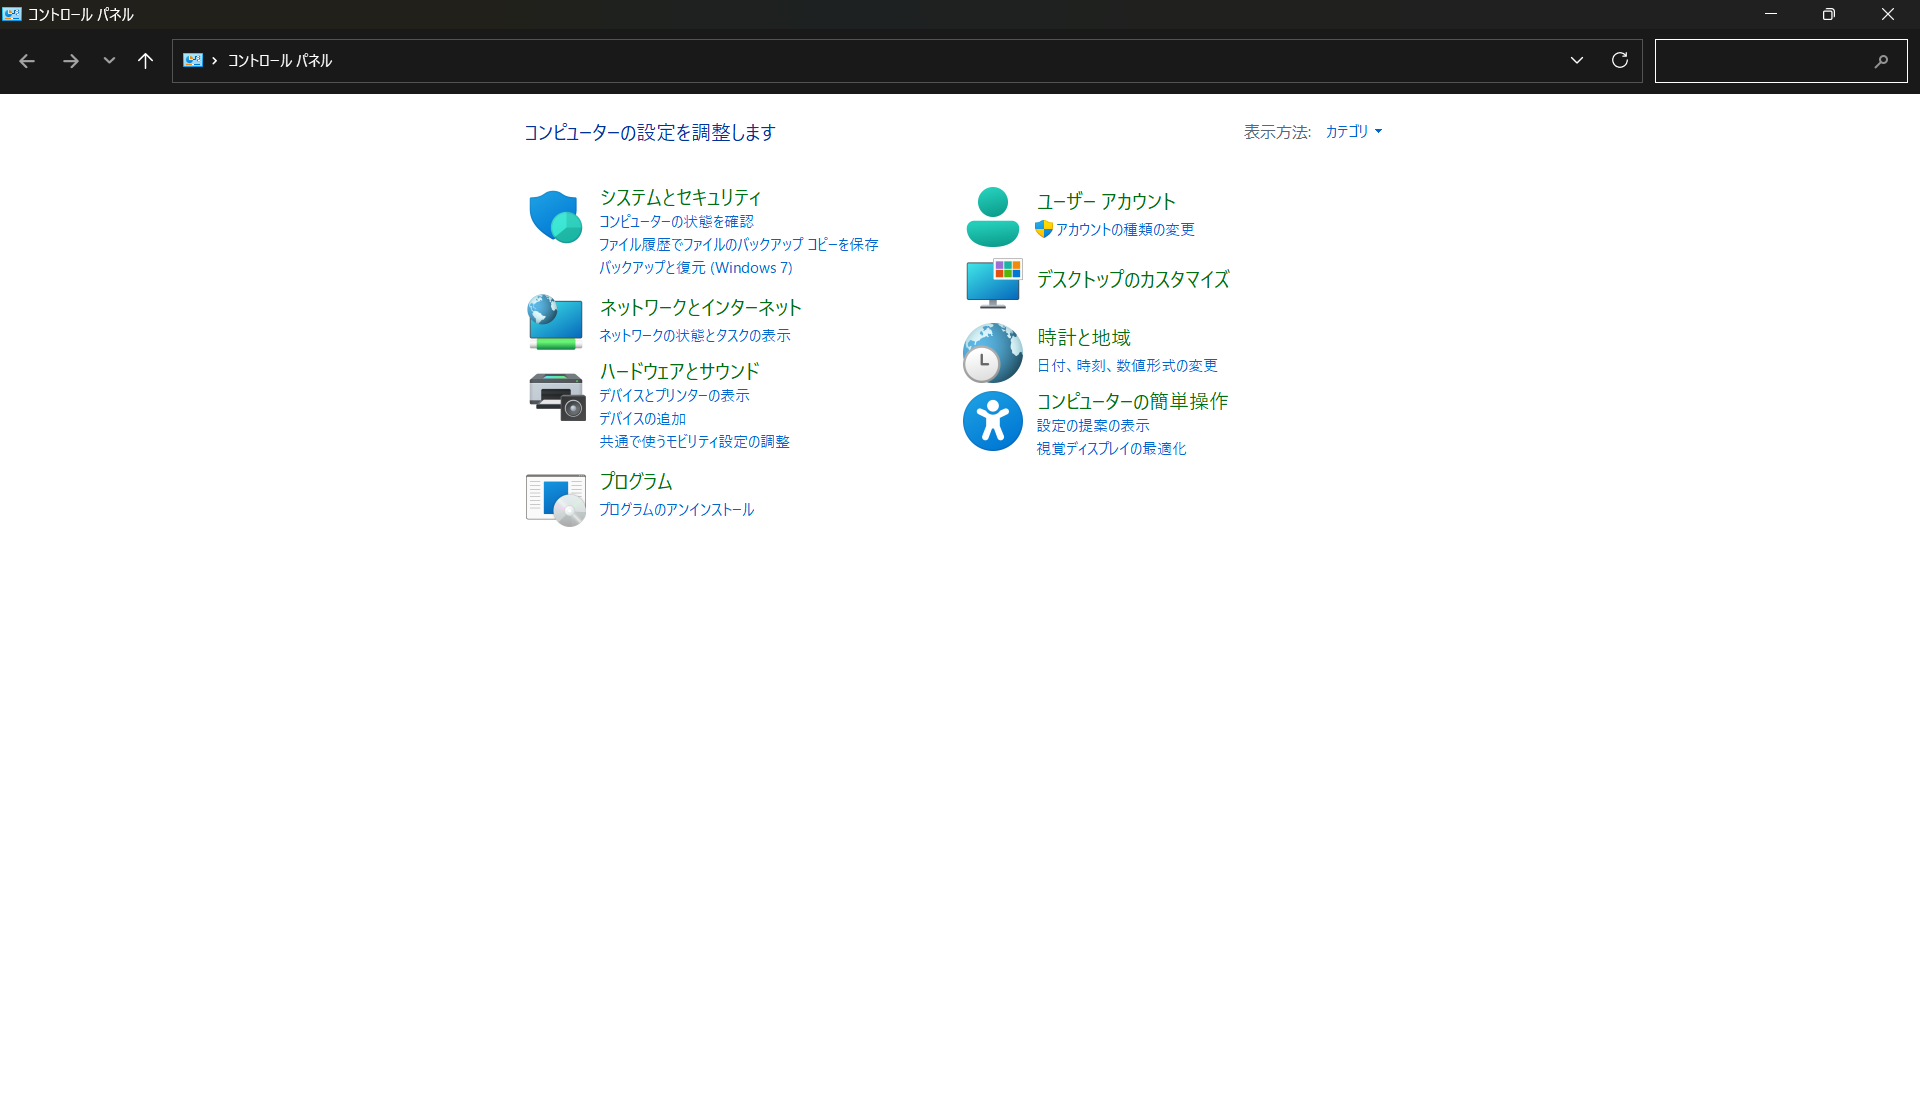This screenshot has height=1111, width=1920.
Task: Go forward with the forward arrow
Action: [x=70, y=61]
